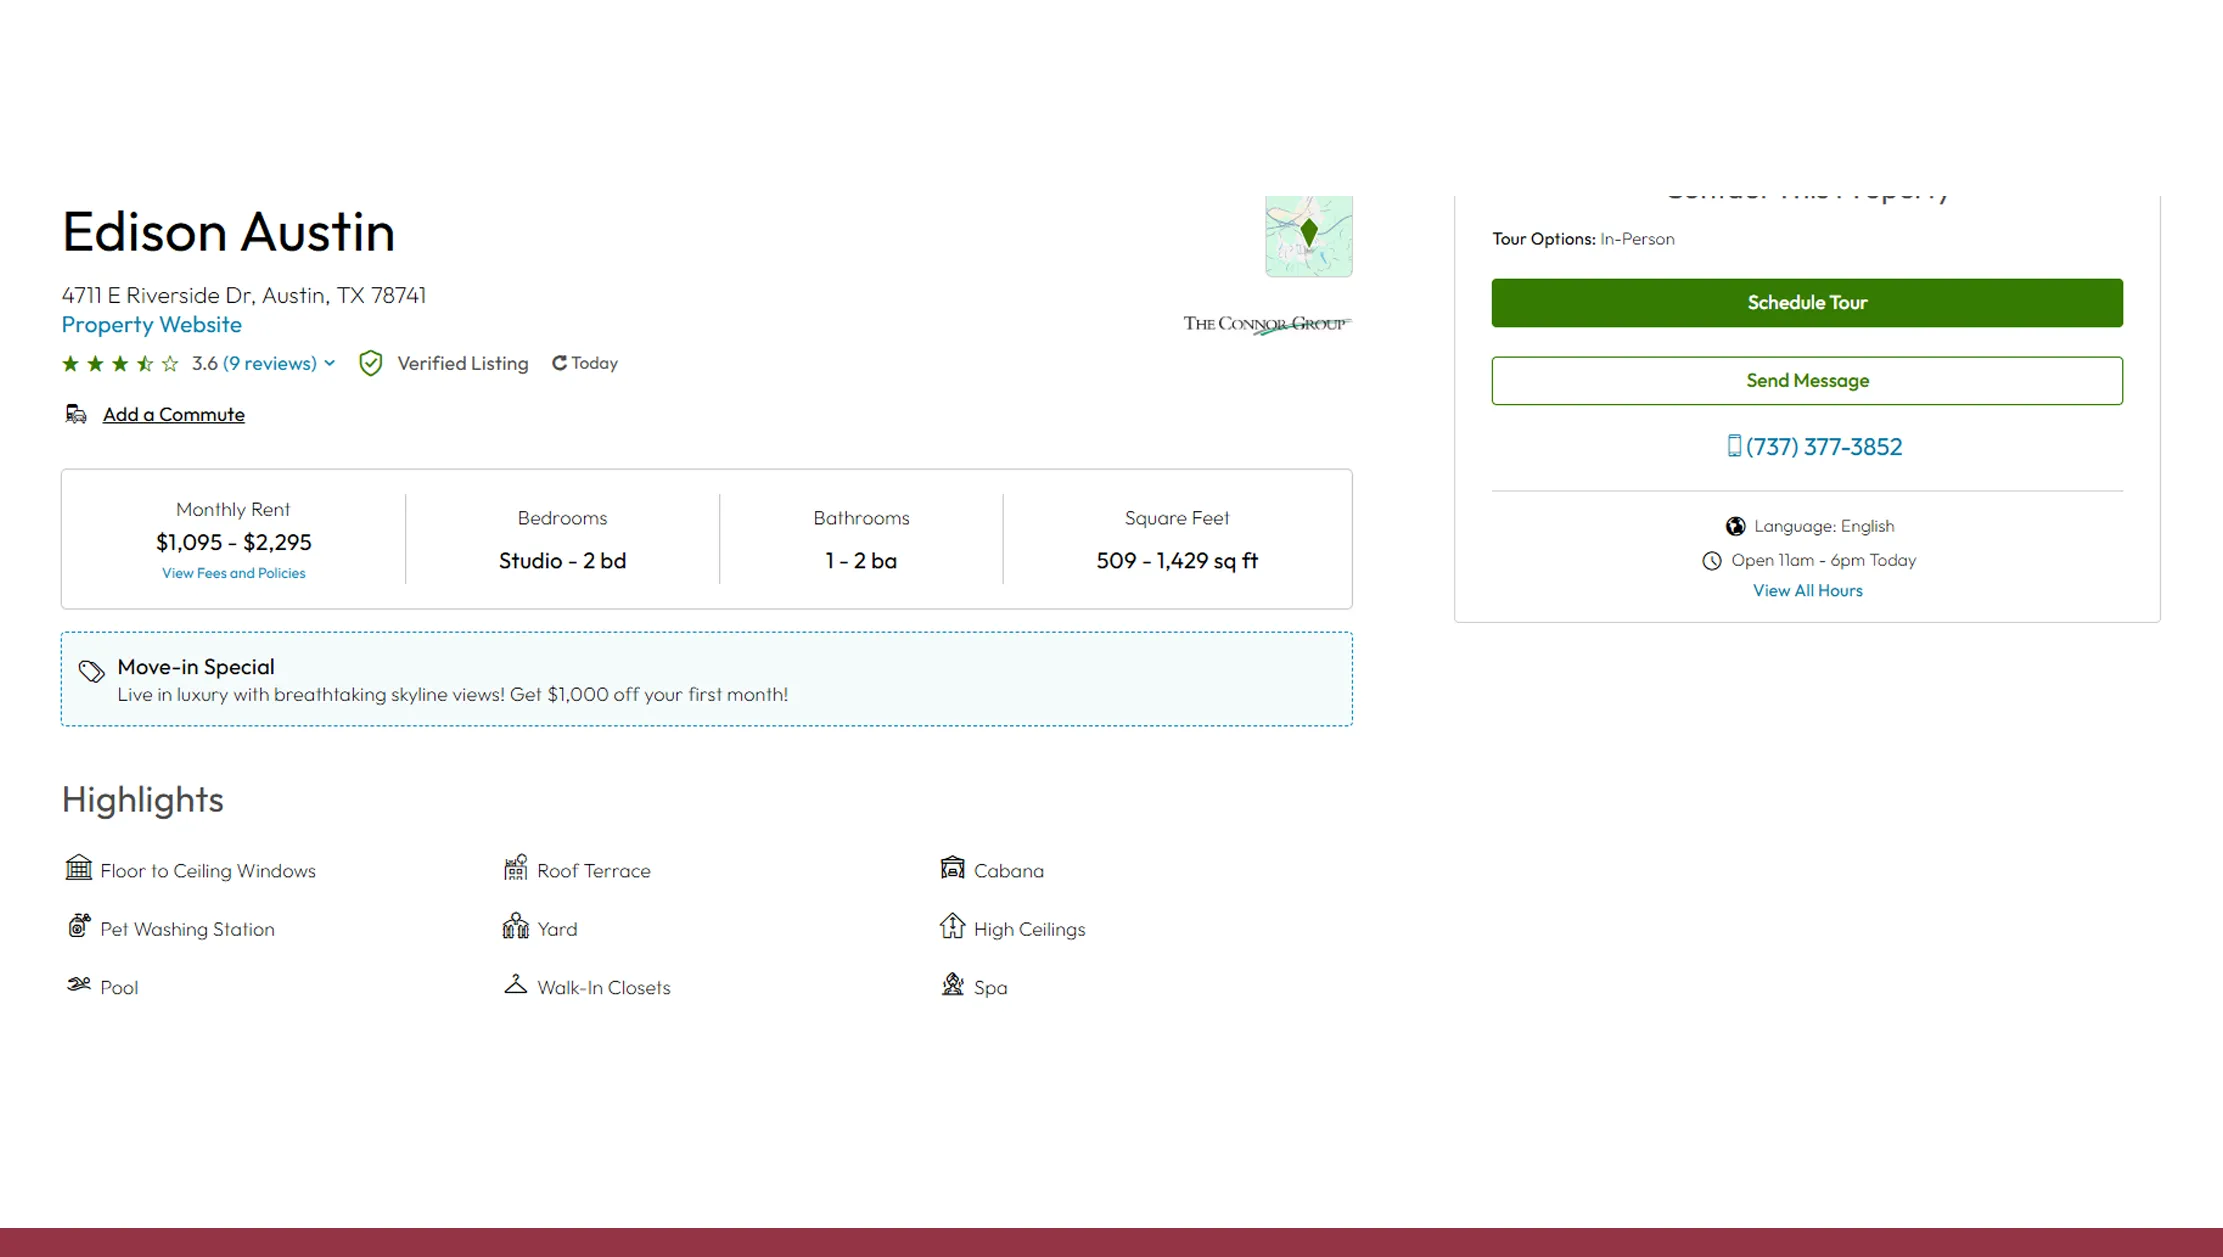The width and height of the screenshot is (2223, 1257).
Task: Click the Verified Listing shield icon
Action: pyautogui.click(x=371, y=363)
